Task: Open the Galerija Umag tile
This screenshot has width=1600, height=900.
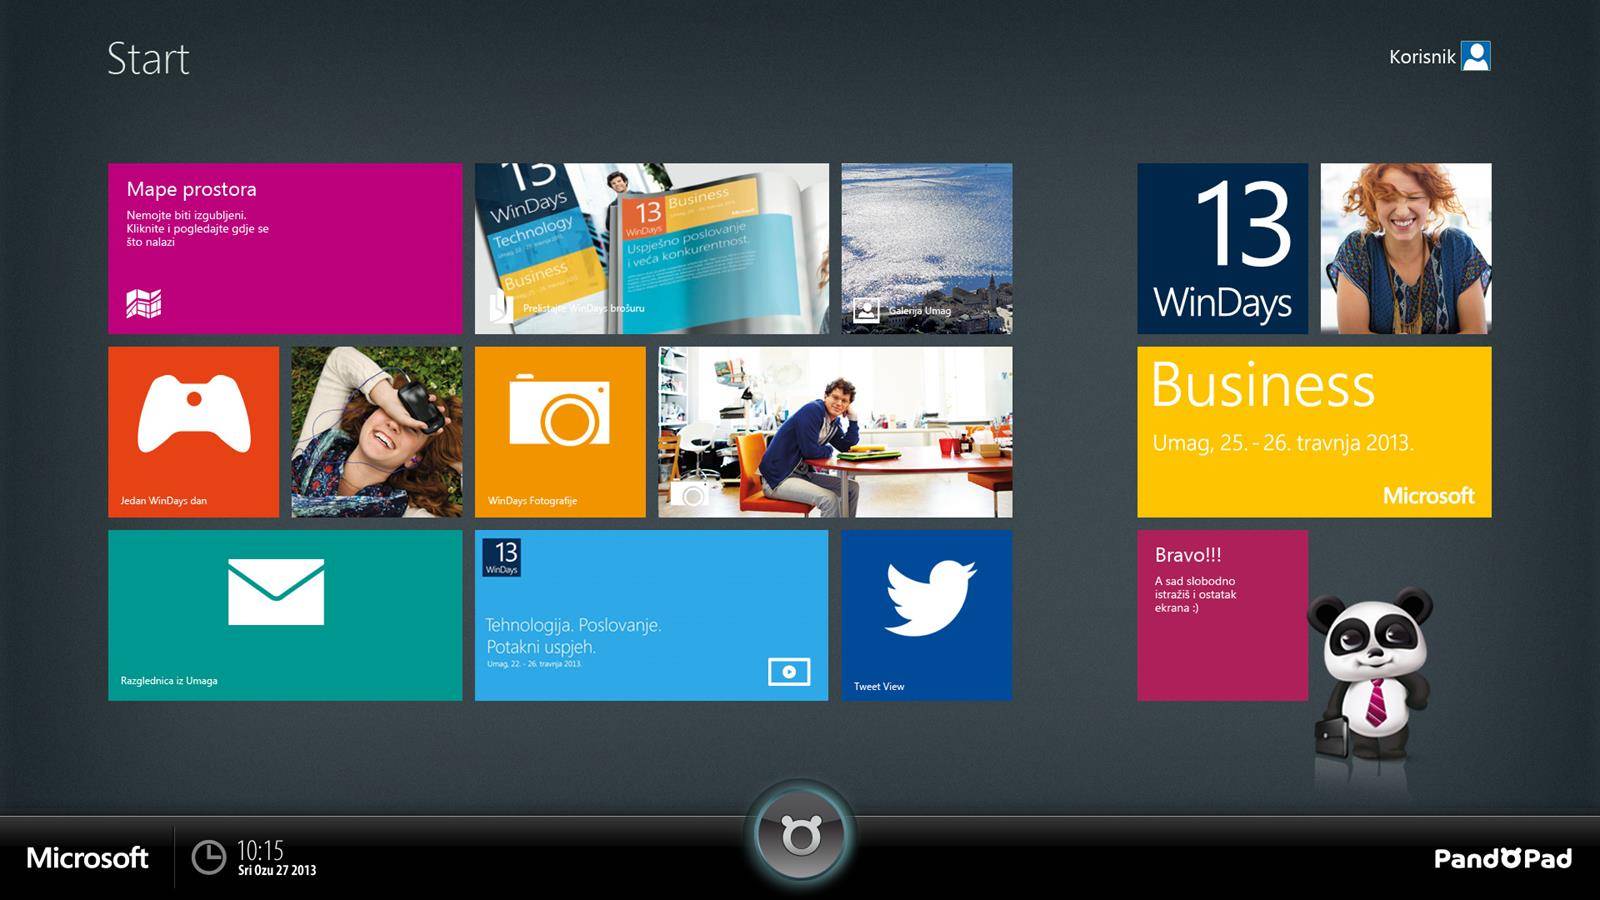Action: click(926, 248)
